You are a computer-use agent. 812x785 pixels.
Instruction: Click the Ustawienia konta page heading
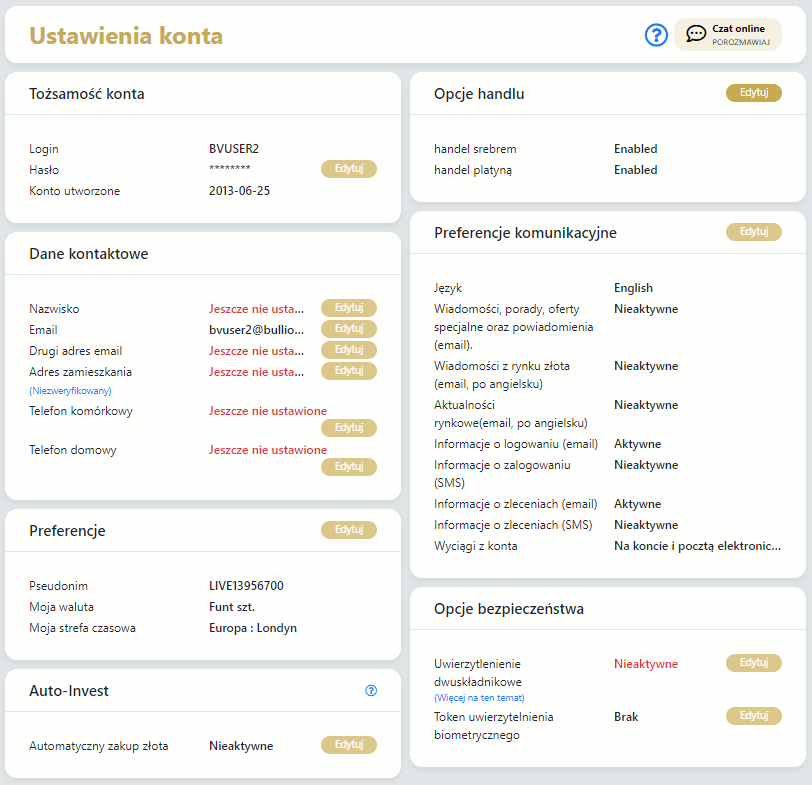[126, 36]
